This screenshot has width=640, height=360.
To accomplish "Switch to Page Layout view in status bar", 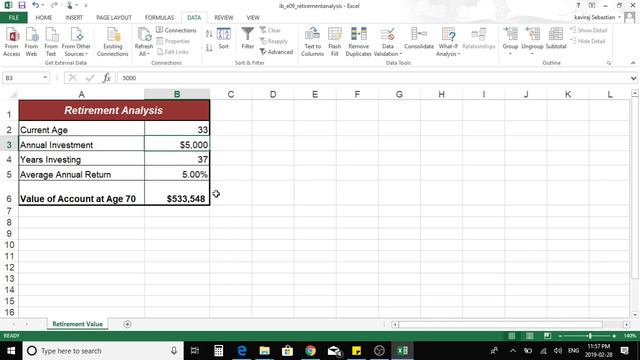I will click(x=529, y=336).
